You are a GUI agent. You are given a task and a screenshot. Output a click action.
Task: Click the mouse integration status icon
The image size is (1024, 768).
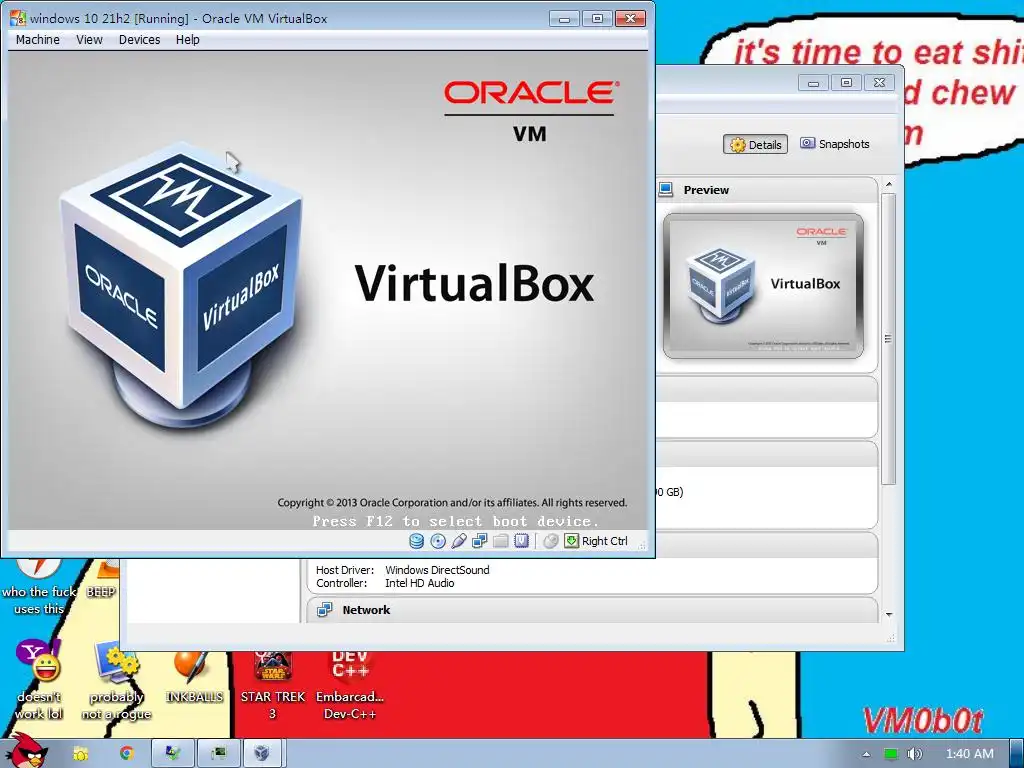click(x=551, y=541)
